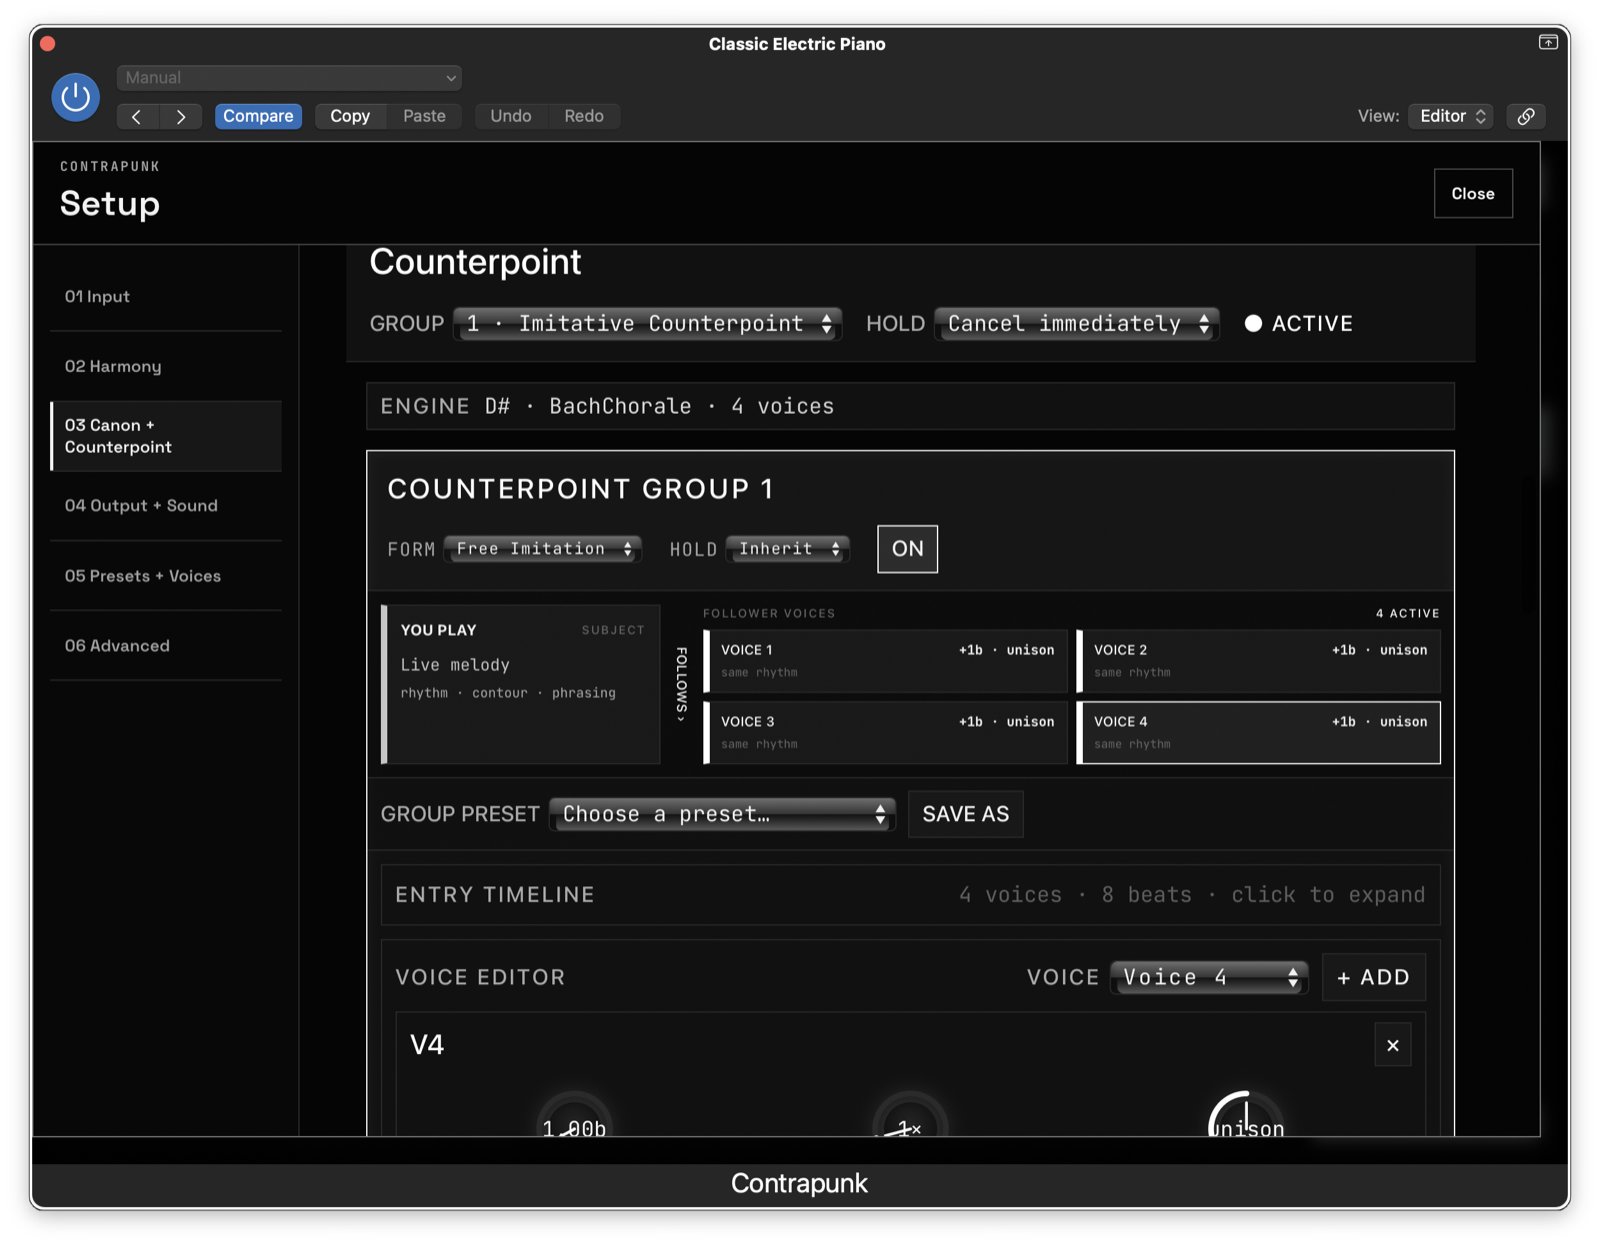Go to next preset with right arrow

tap(181, 116)
